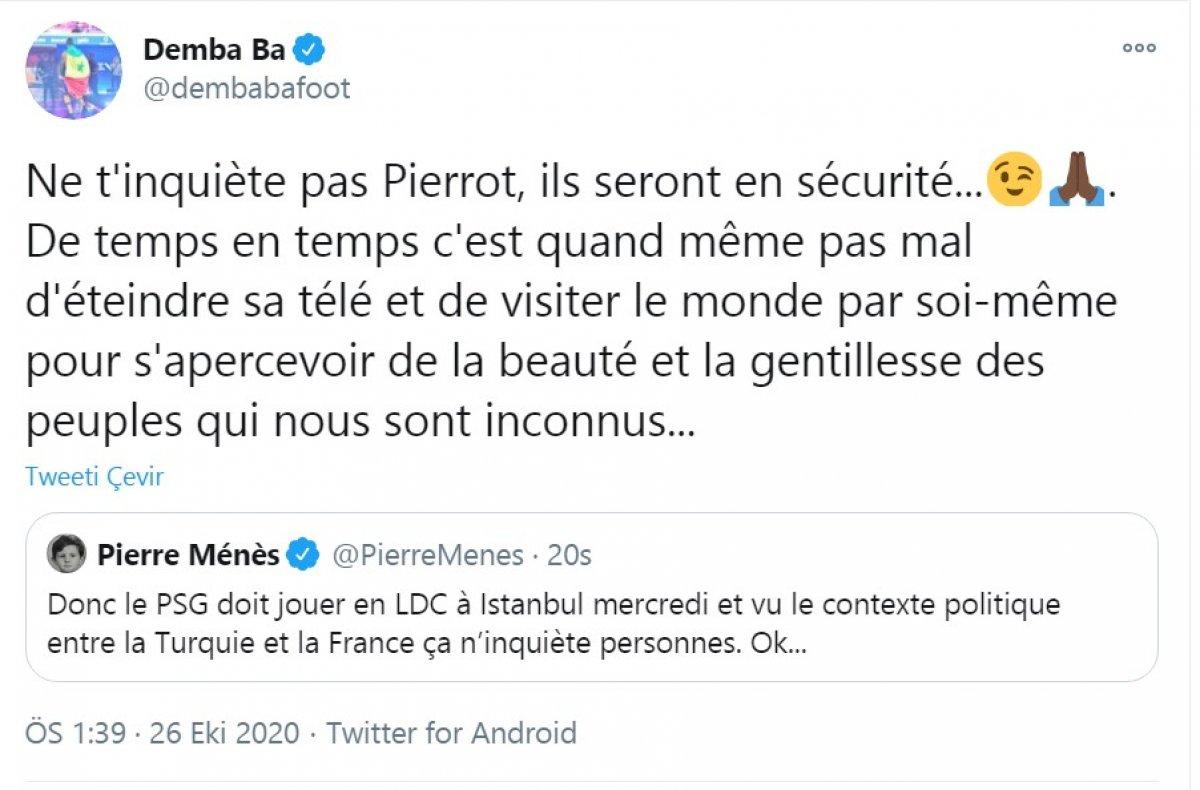The width and height of the screenshot is (1200, 790).
Task: Open the @dembabafoot handle link
Action: tap(247, 88)
